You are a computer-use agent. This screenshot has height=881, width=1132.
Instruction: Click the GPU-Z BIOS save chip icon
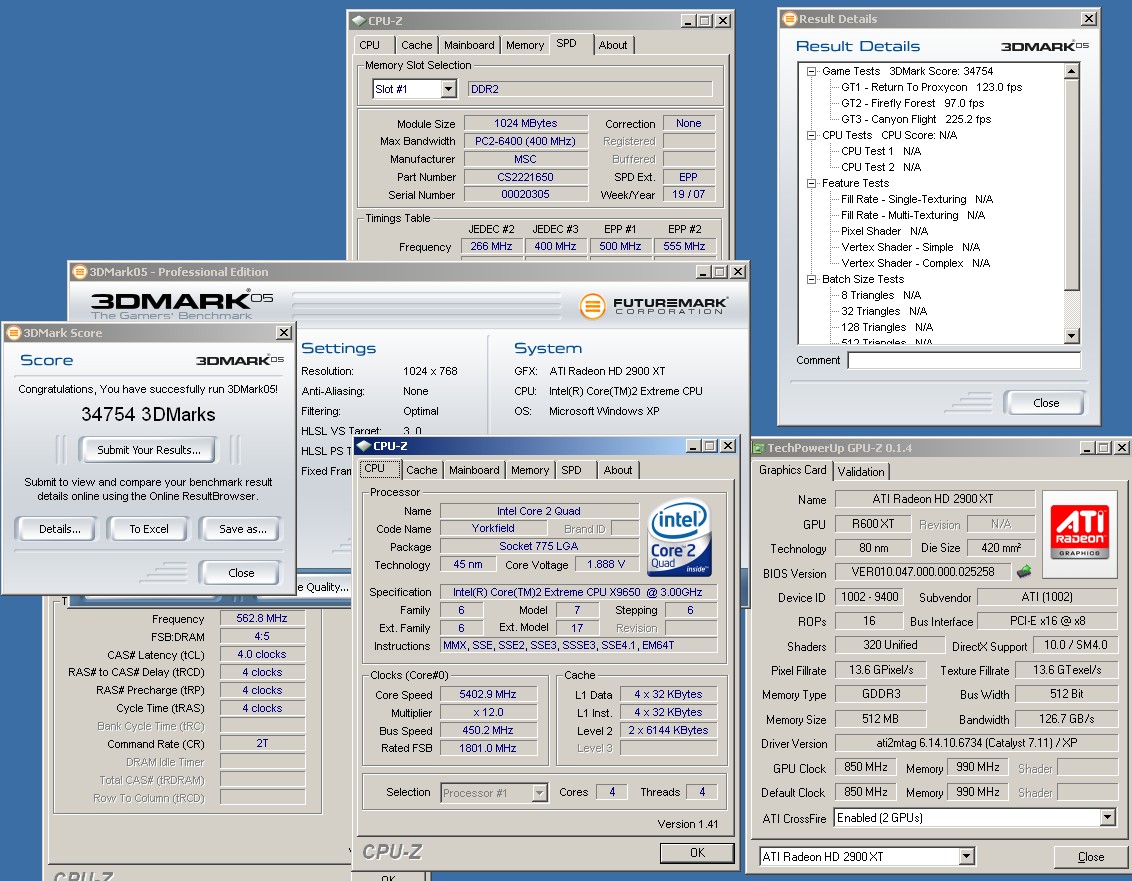[x=1023, y=571]
